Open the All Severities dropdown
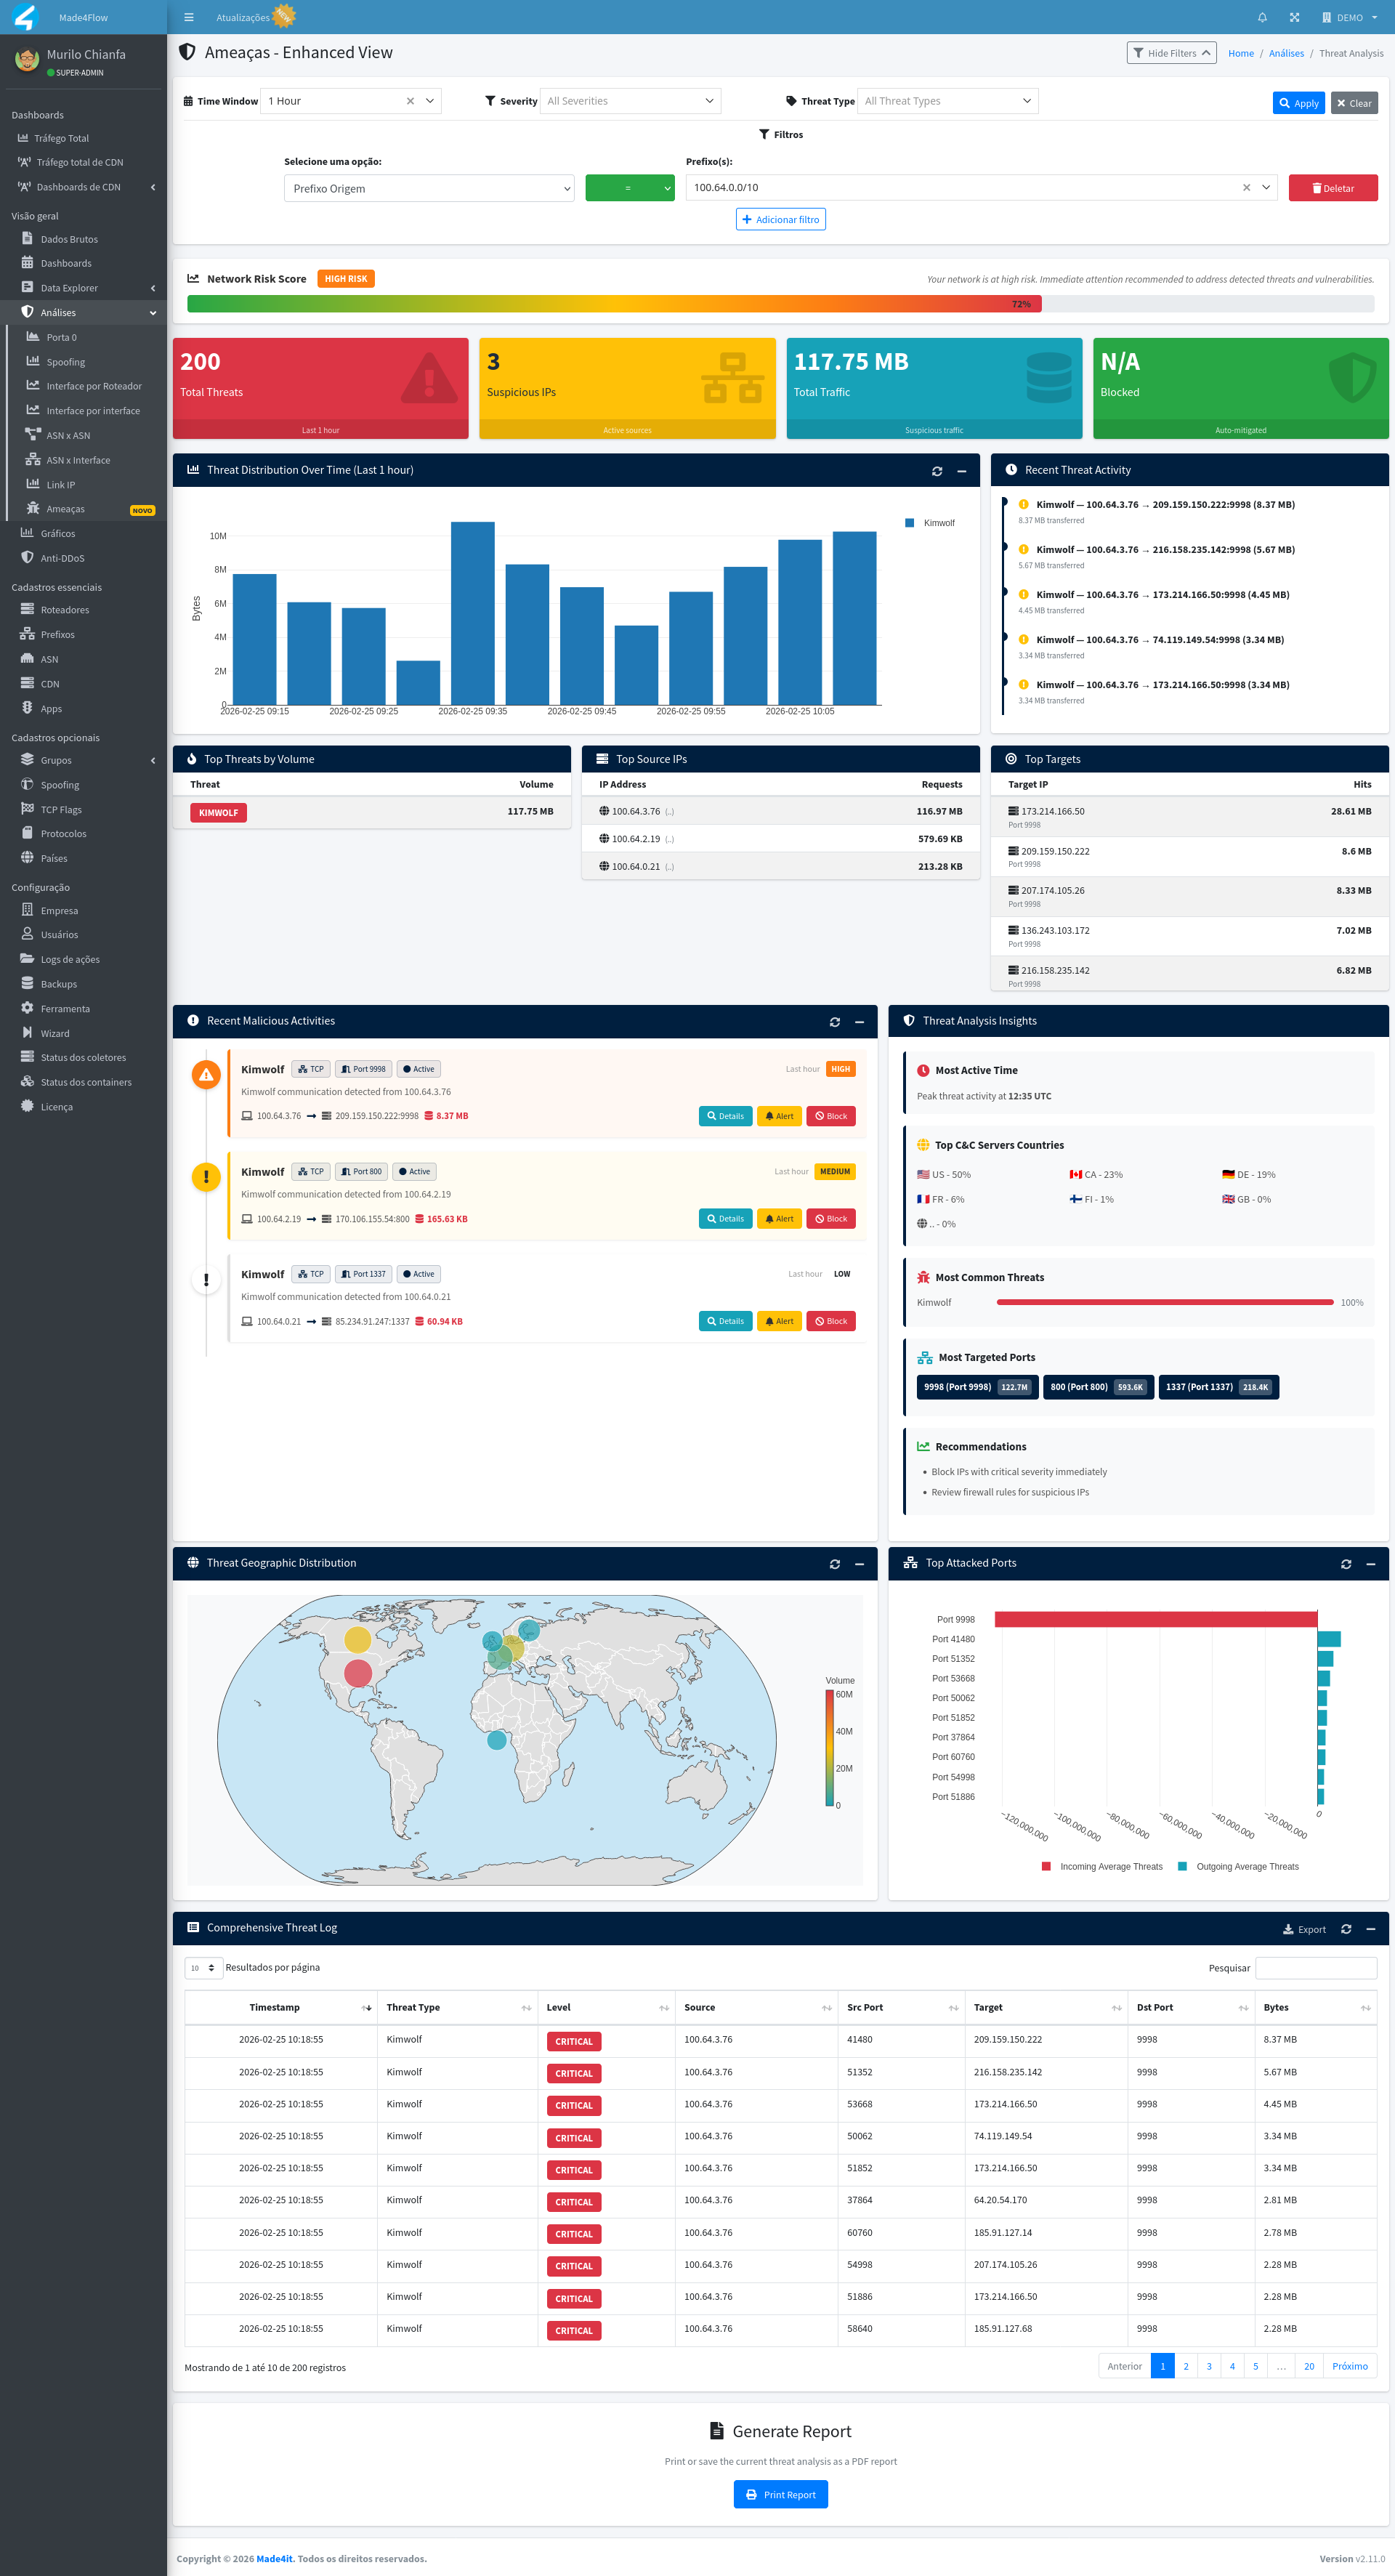 630,100
